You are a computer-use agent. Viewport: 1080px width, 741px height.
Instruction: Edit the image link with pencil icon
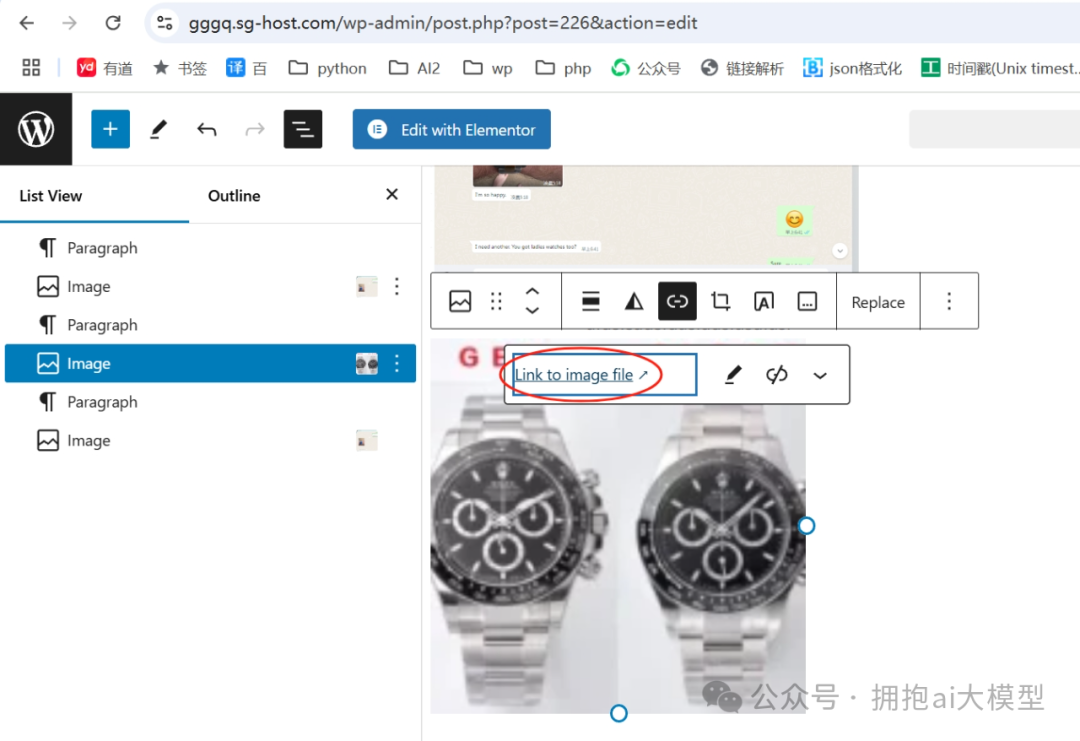733,374
